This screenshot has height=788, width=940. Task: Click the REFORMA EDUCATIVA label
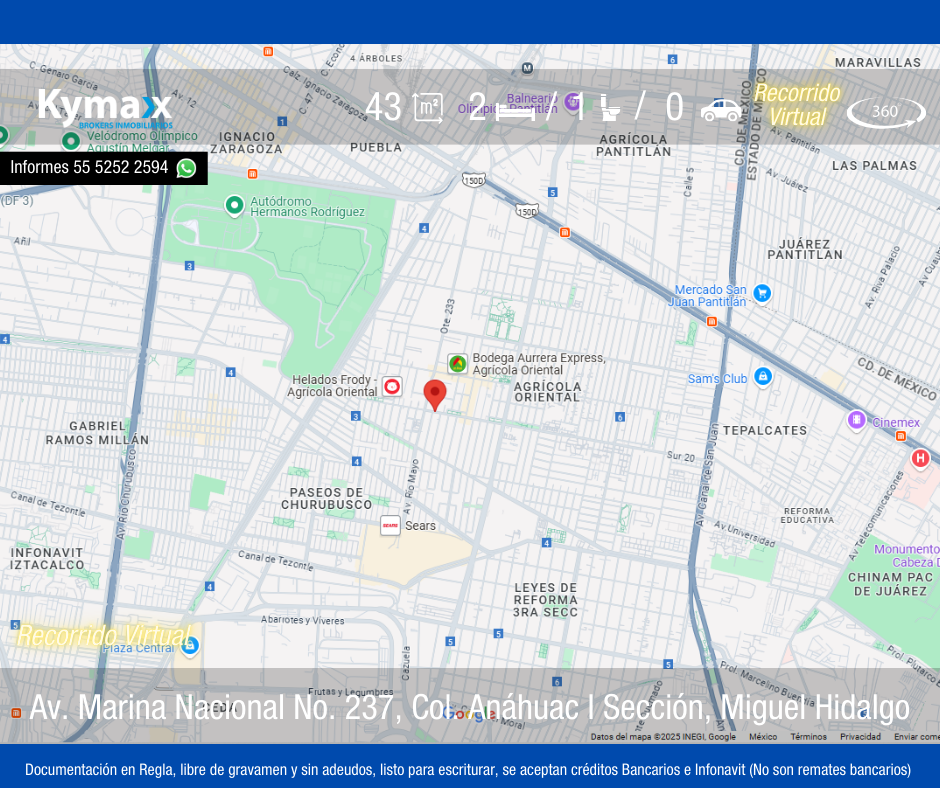click(x=807, y=515)
